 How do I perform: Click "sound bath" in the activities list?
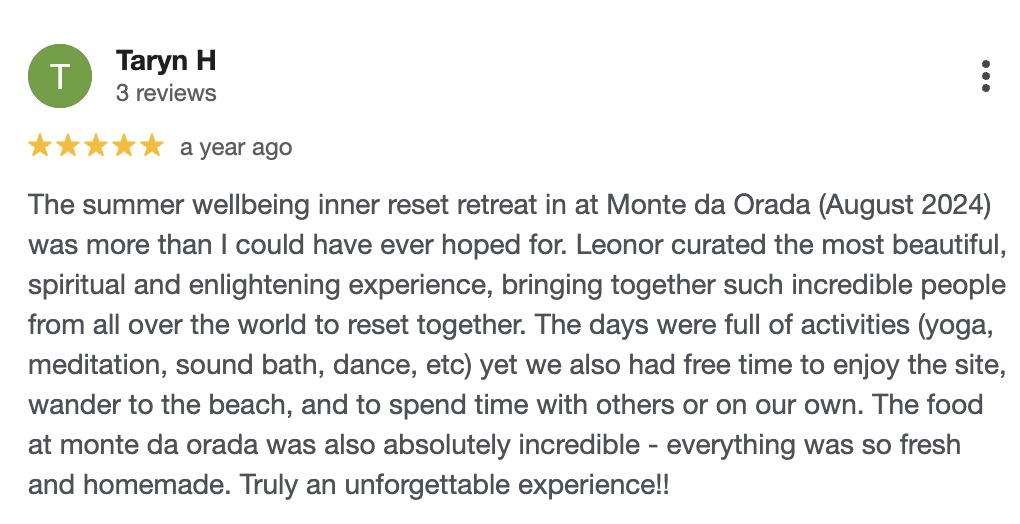pos(228,366)
